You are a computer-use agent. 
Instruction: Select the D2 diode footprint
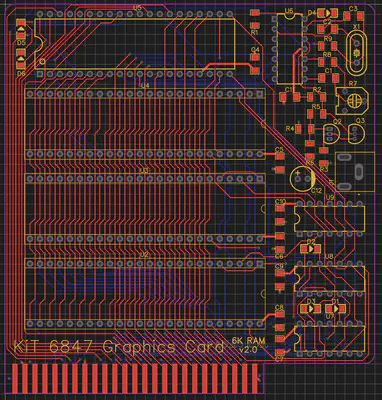310,249
